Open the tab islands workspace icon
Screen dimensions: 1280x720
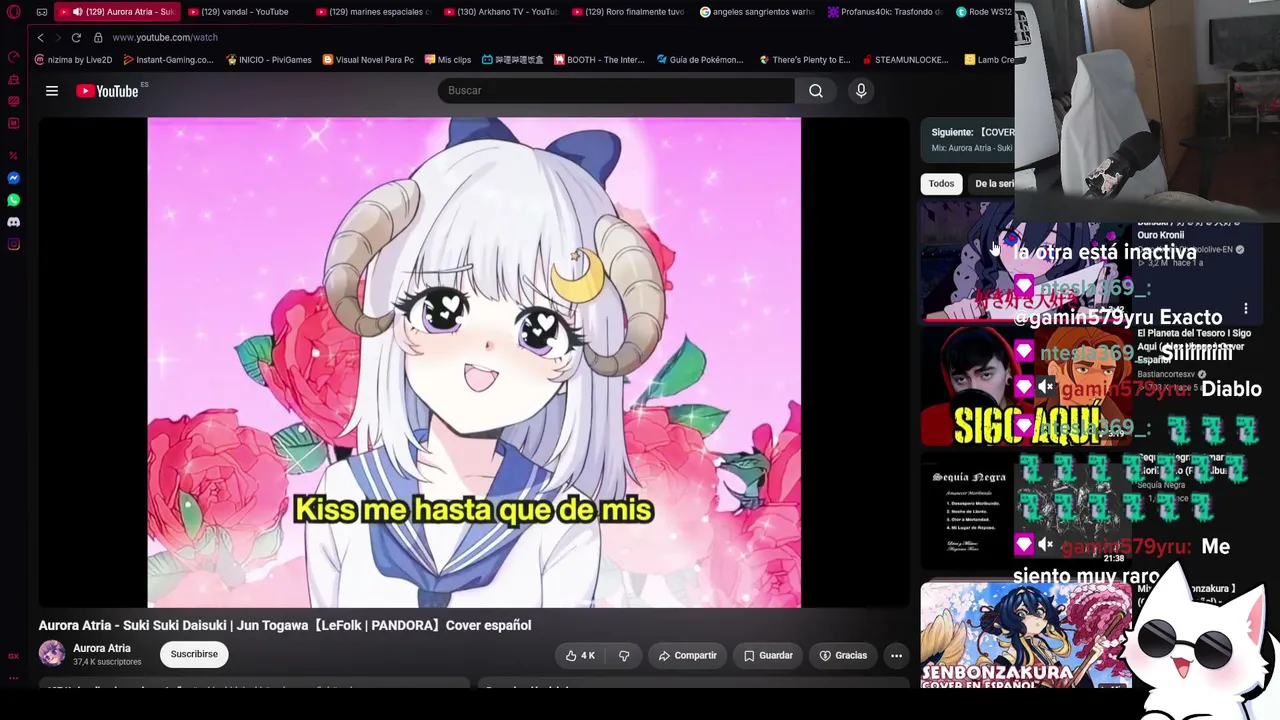click(41, 12)
